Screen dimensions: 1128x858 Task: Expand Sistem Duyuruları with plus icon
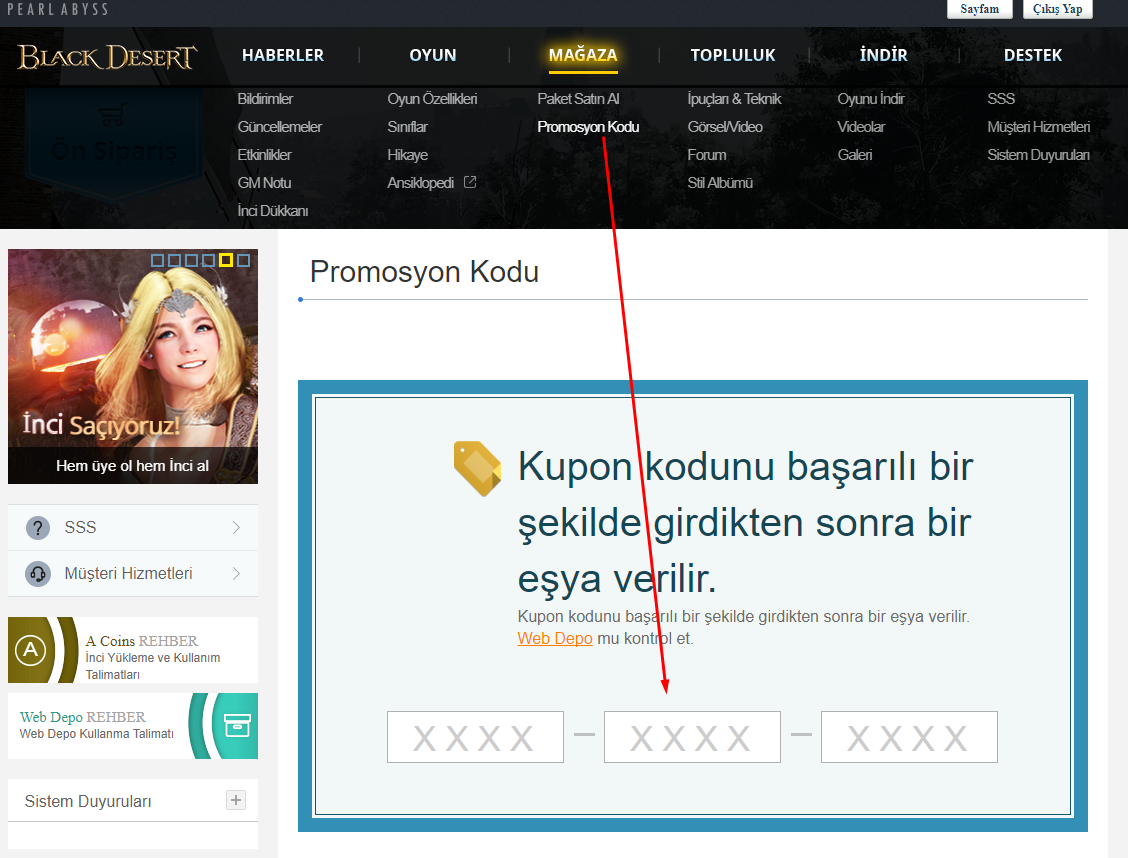235,800
